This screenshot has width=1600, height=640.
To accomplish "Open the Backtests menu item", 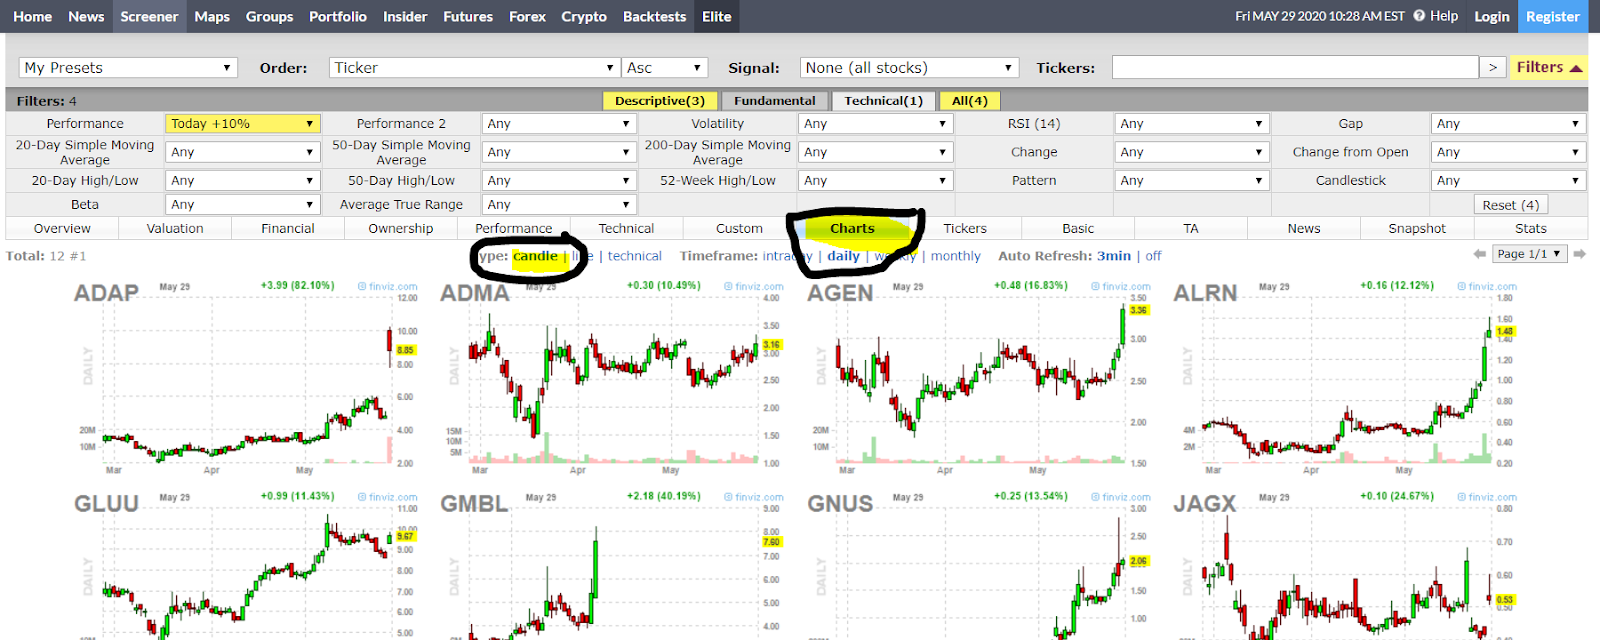I will [654, 16].
